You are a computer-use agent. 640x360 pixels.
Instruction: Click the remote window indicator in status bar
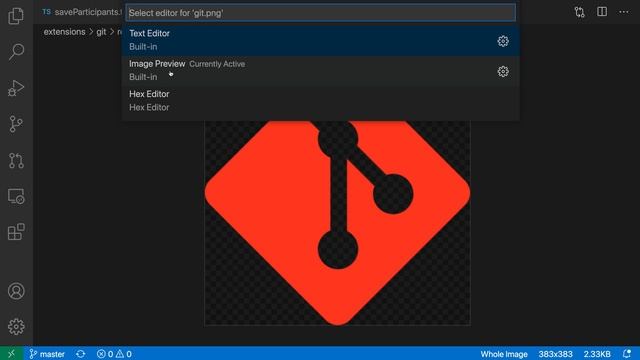coord(11,353)
